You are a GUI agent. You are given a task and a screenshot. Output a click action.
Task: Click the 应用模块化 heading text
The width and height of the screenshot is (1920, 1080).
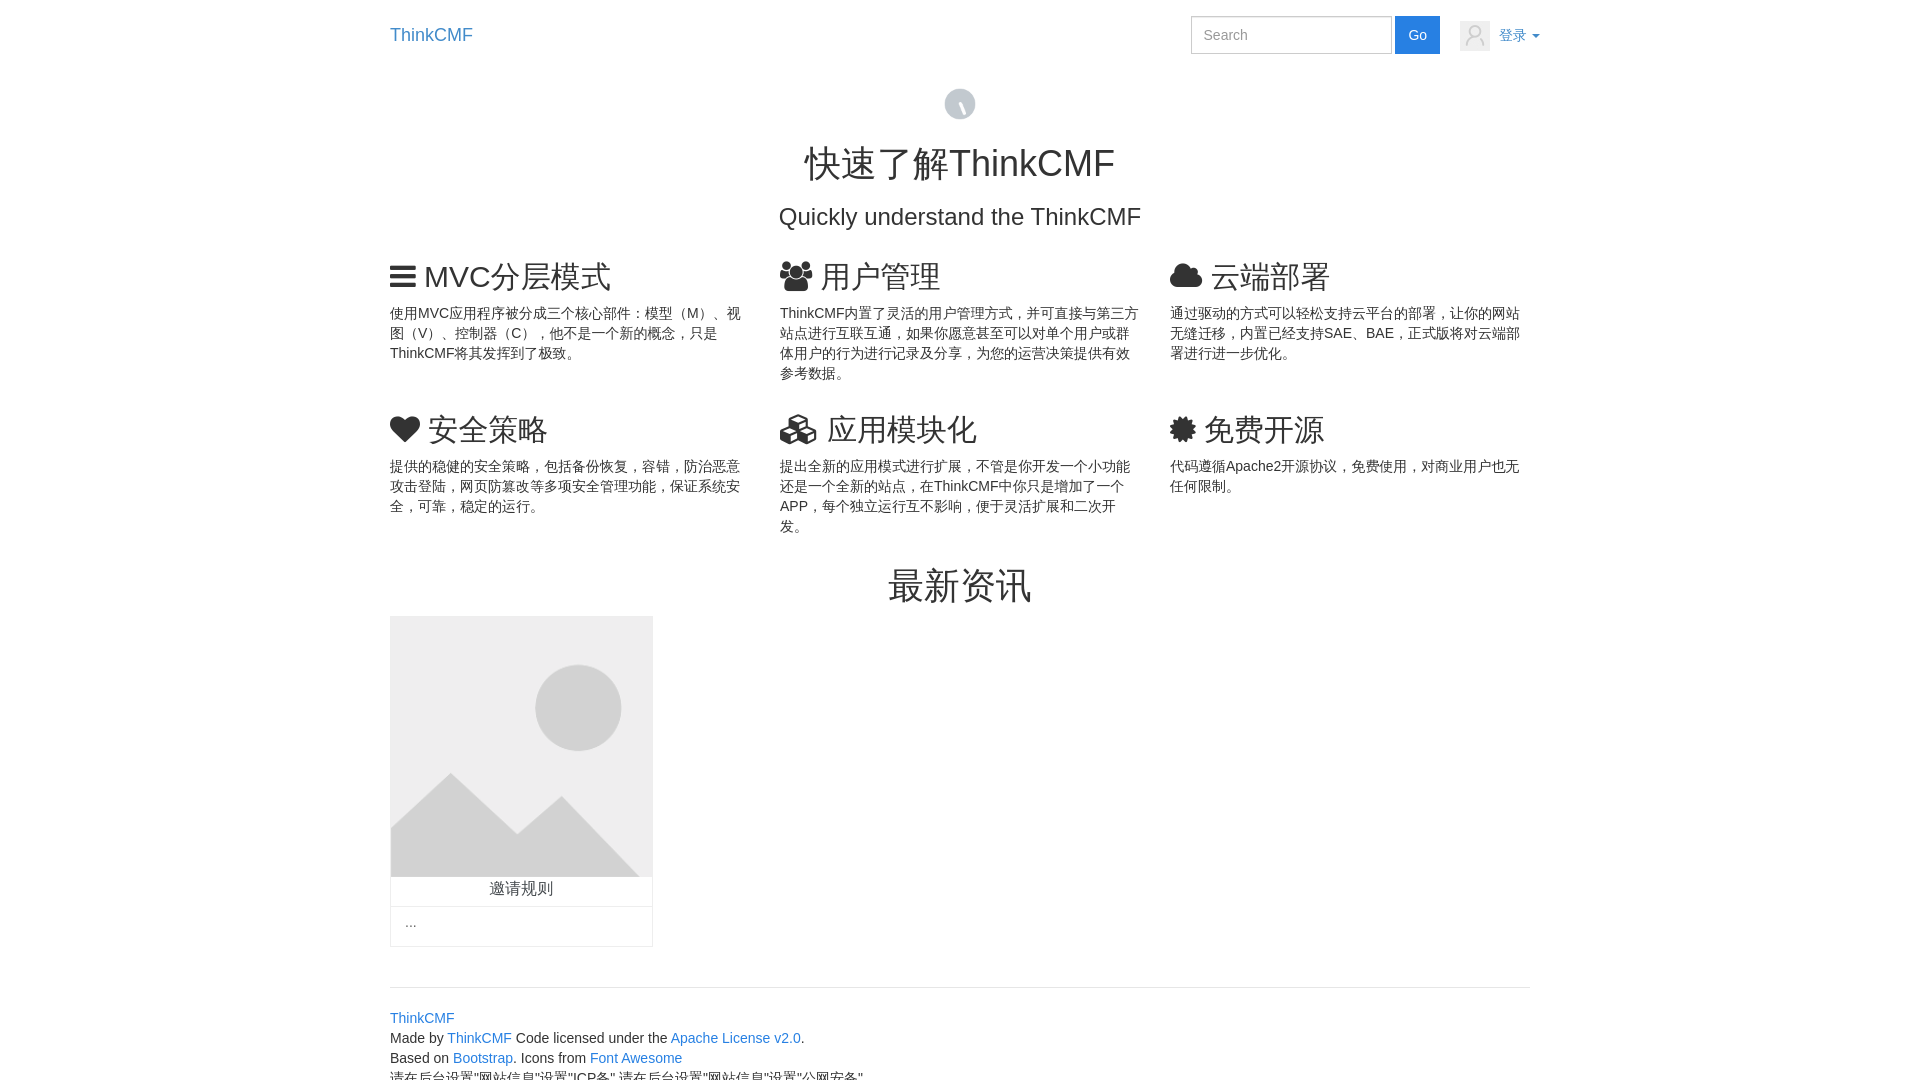[x=902, y=430]
